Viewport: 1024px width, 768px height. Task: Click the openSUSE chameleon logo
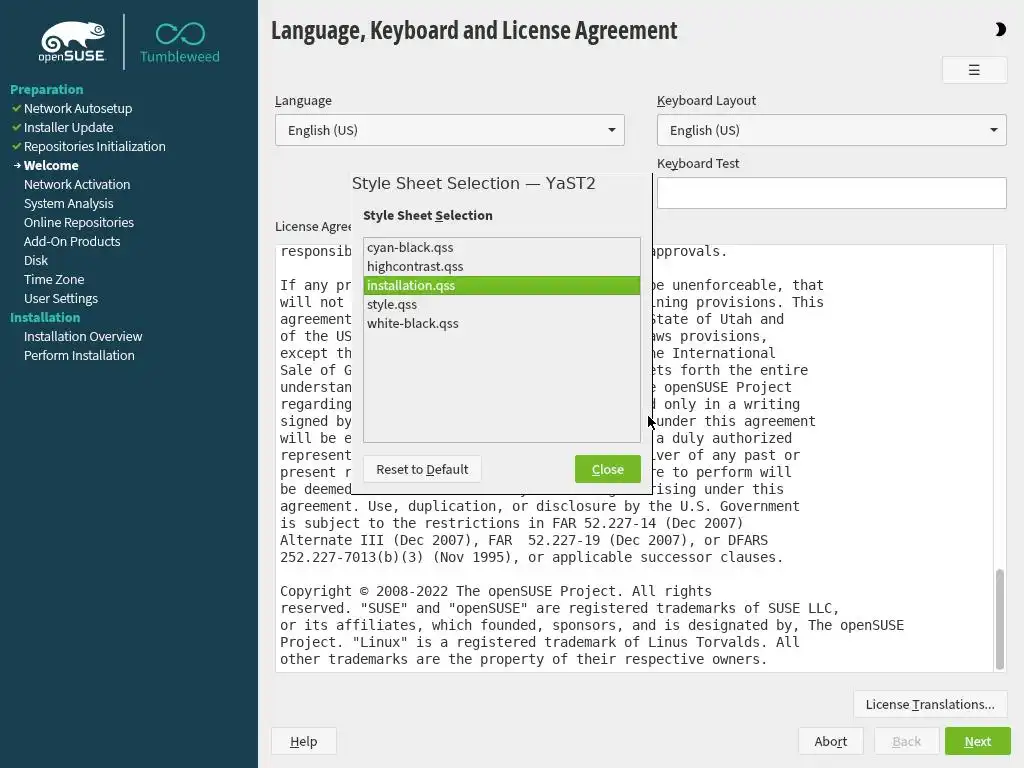(72, 42)
